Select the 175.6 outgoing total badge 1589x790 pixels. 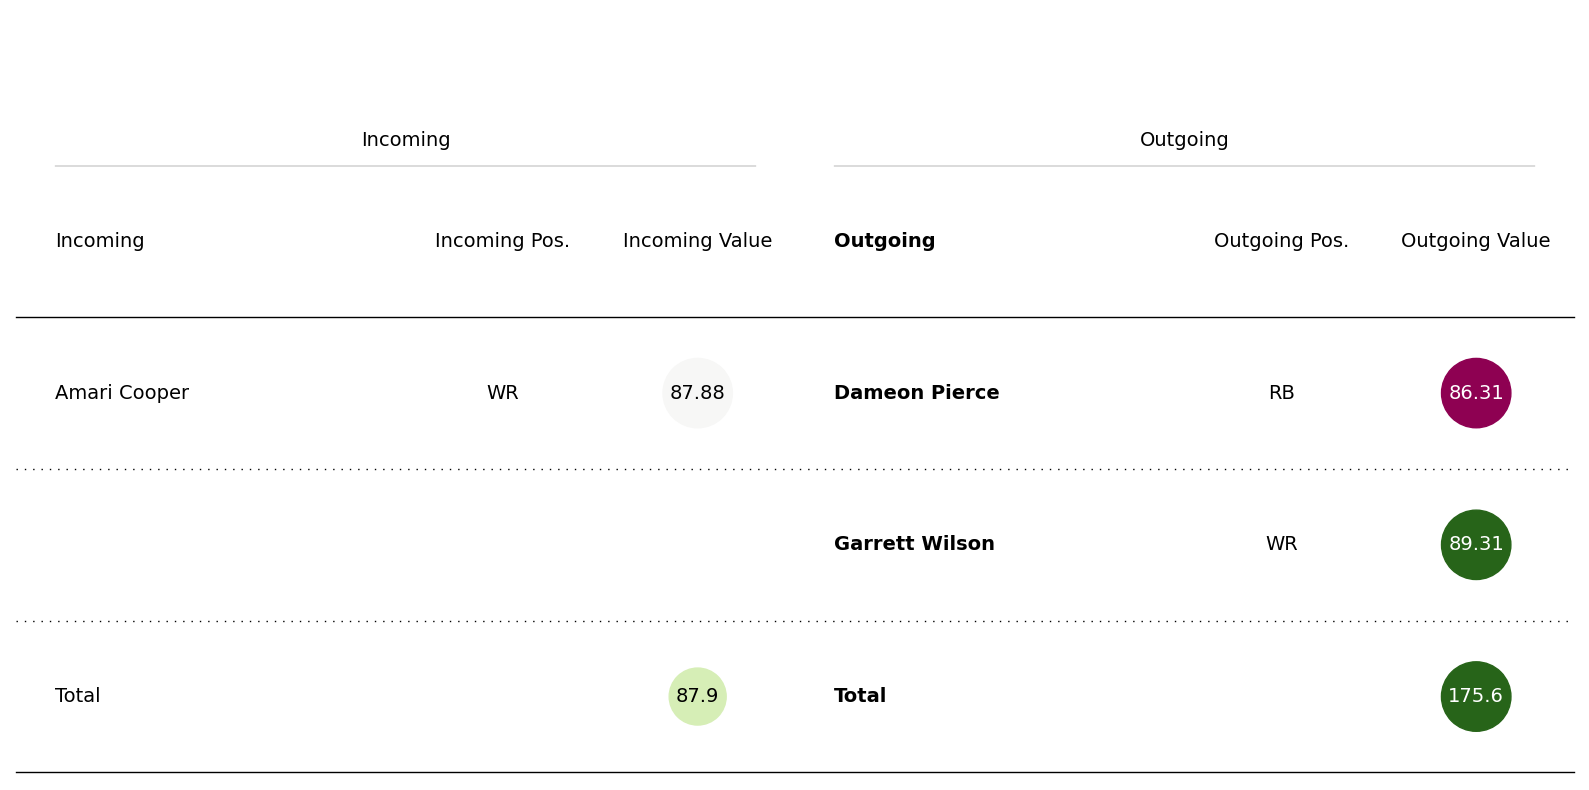(x=1475, y=696)
